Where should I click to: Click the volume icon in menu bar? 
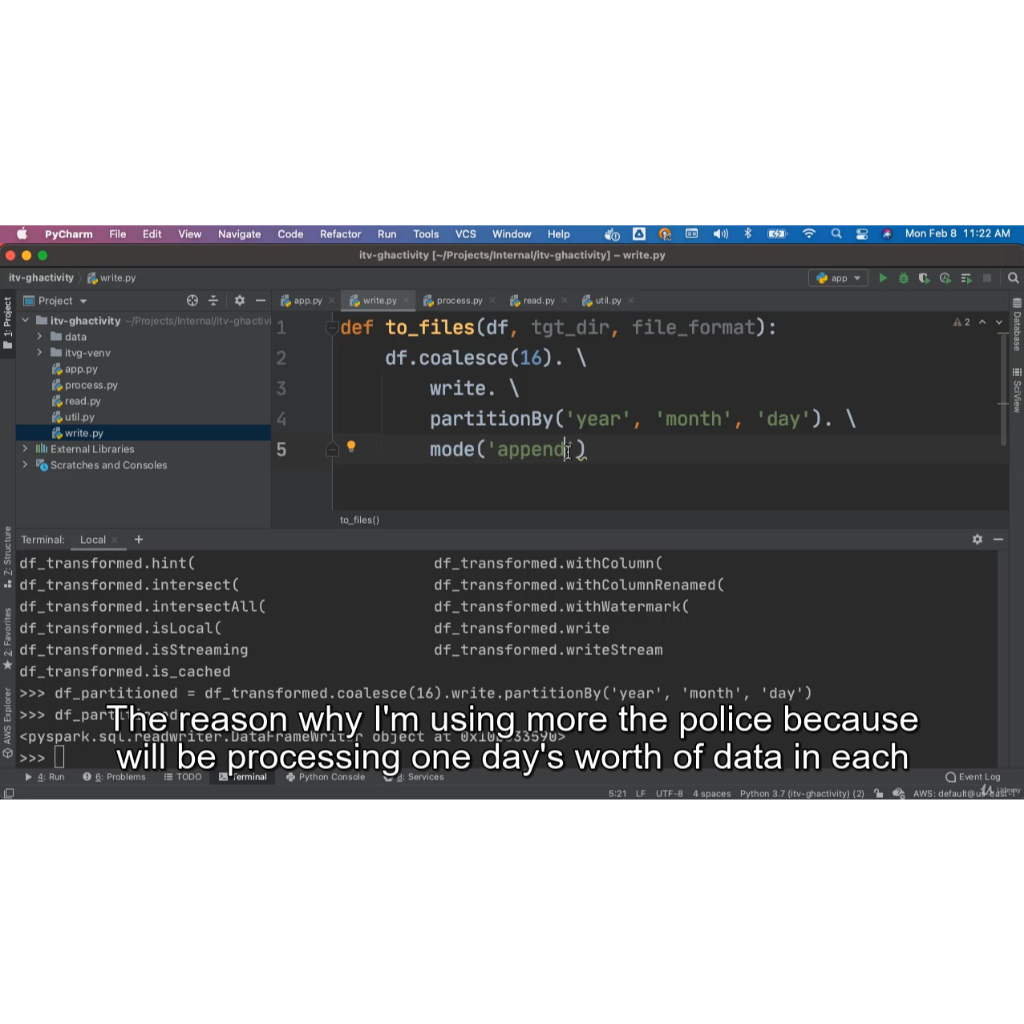(x=720, y=234)
